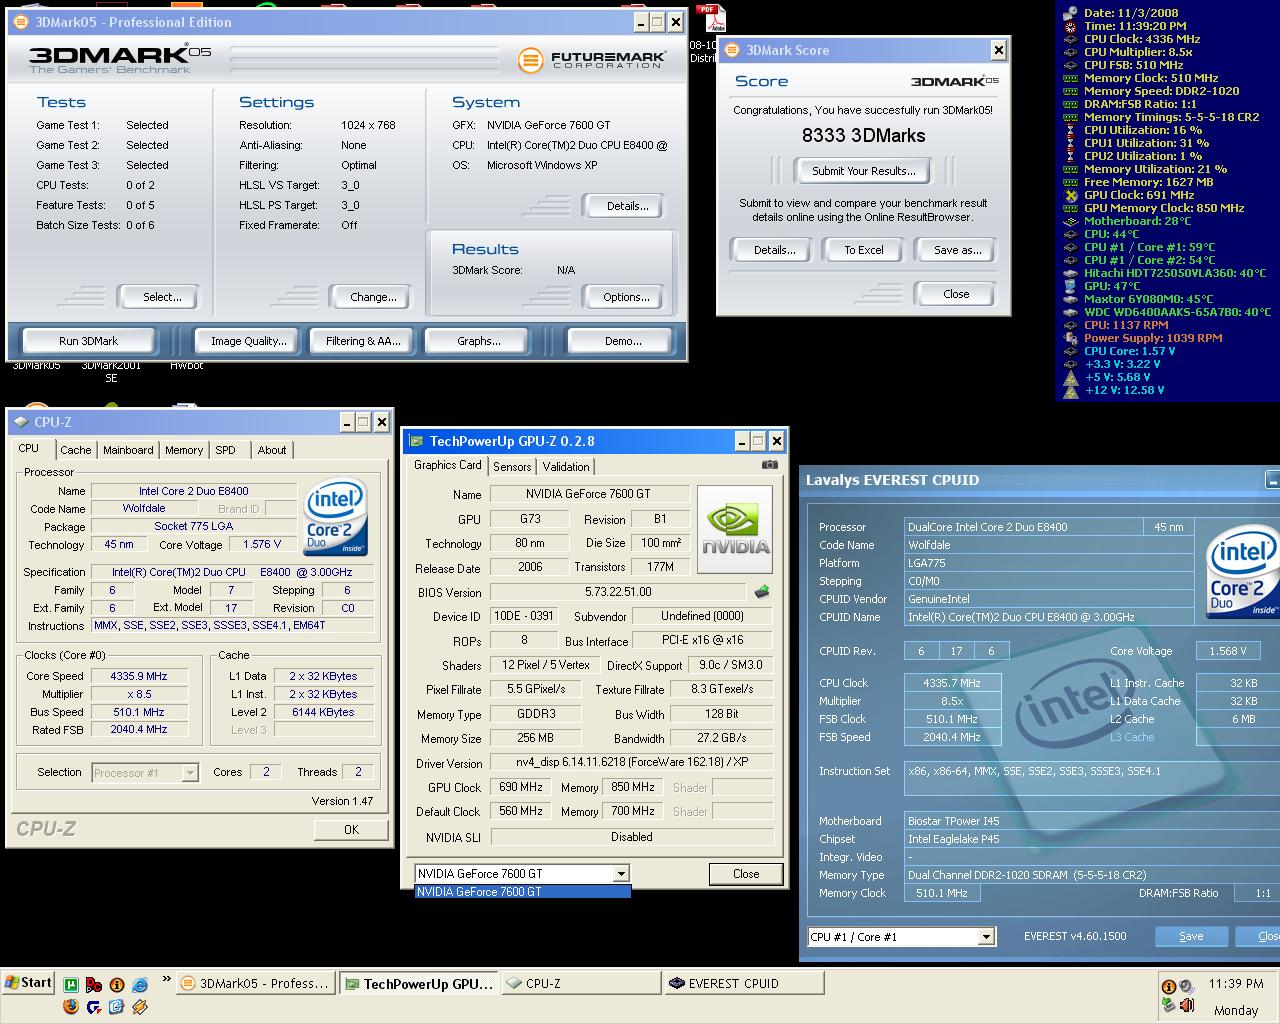Click GPU-Z title bar icon

pyautogui.click(x=416, y=441)
